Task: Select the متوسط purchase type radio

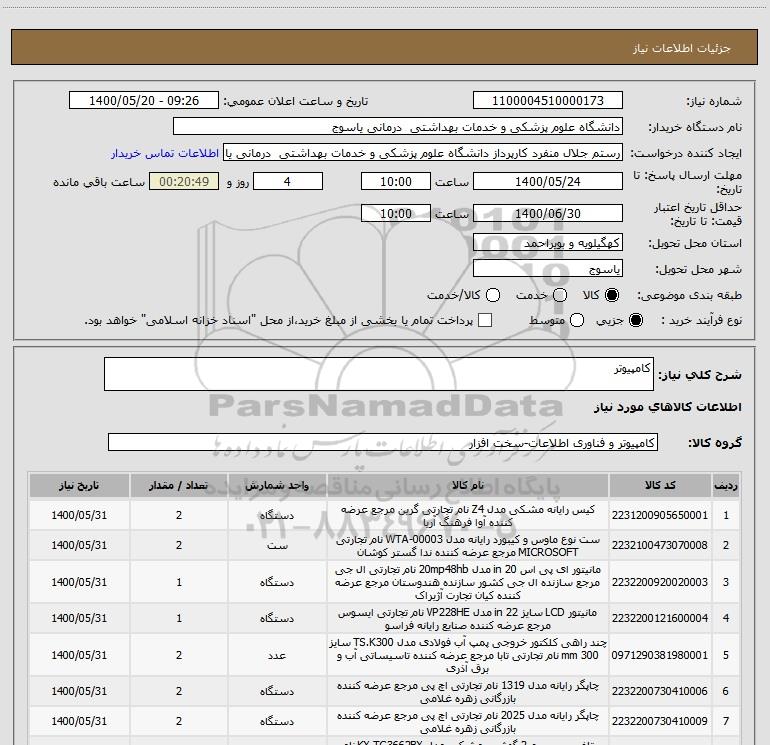Action: [x=577, y=320]
